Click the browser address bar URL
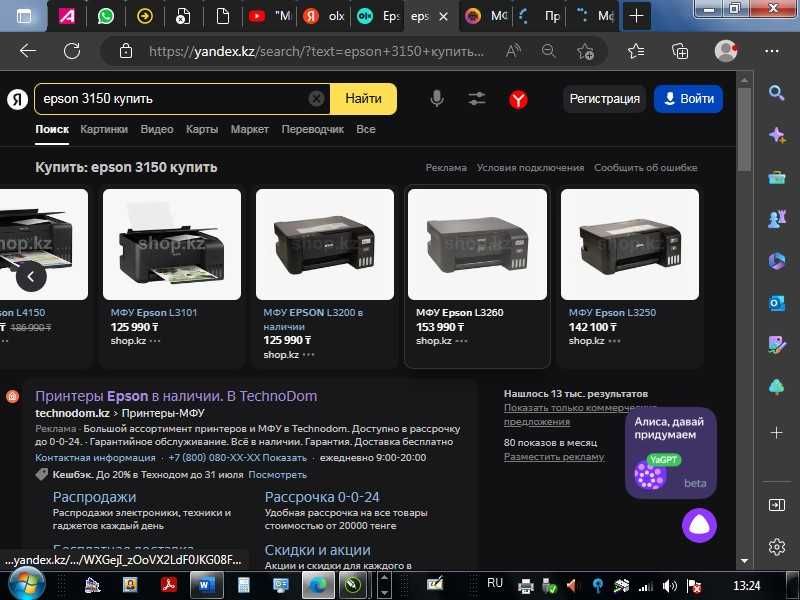 coord(316,51)
